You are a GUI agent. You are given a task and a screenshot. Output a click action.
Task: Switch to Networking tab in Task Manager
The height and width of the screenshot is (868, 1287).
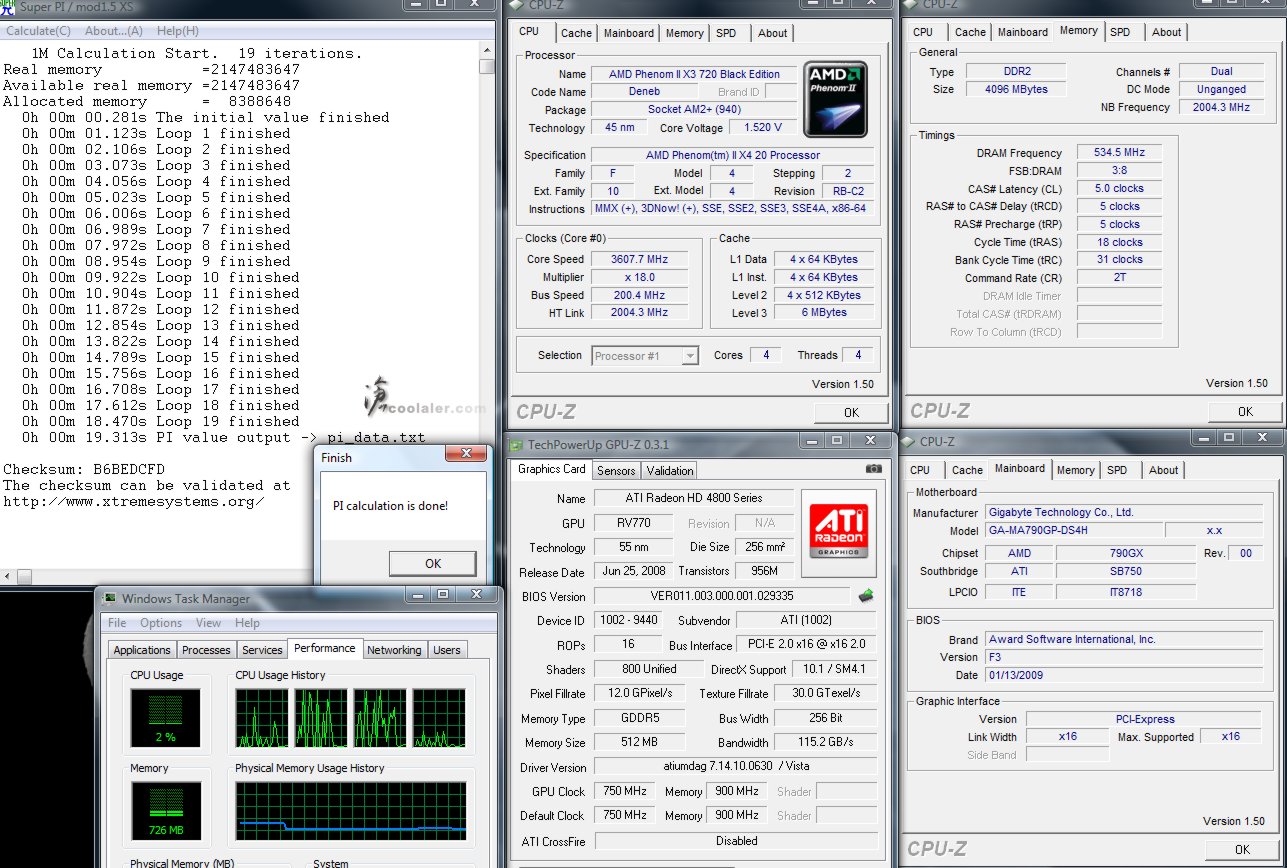pyautogui.click(x=394, y=650)
